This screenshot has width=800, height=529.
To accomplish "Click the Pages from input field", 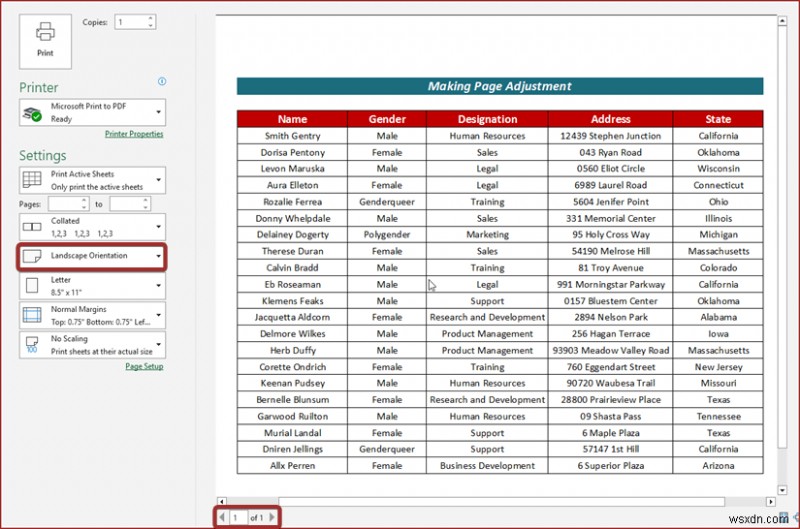I will click(x=65, y=204).
